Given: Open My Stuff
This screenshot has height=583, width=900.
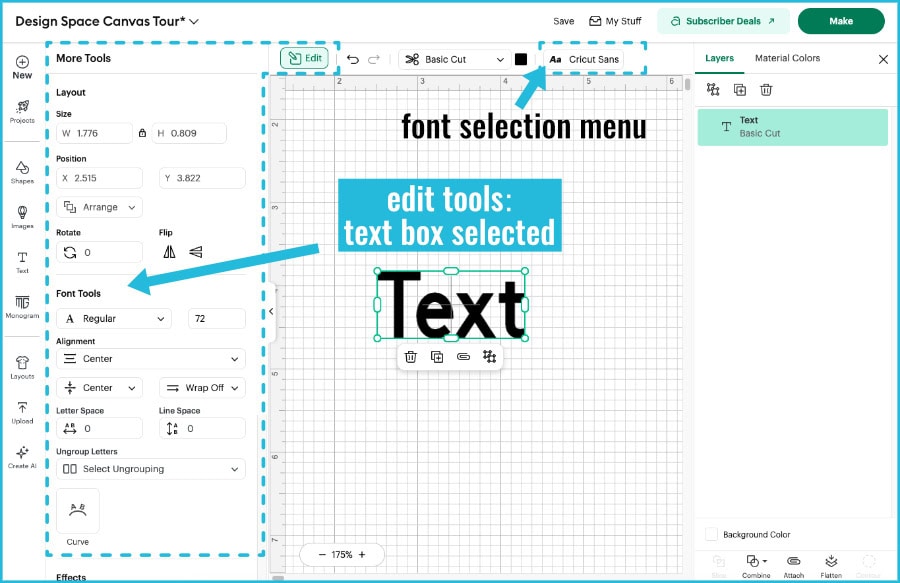Looking at the screenshot, I should click(615, 21).
